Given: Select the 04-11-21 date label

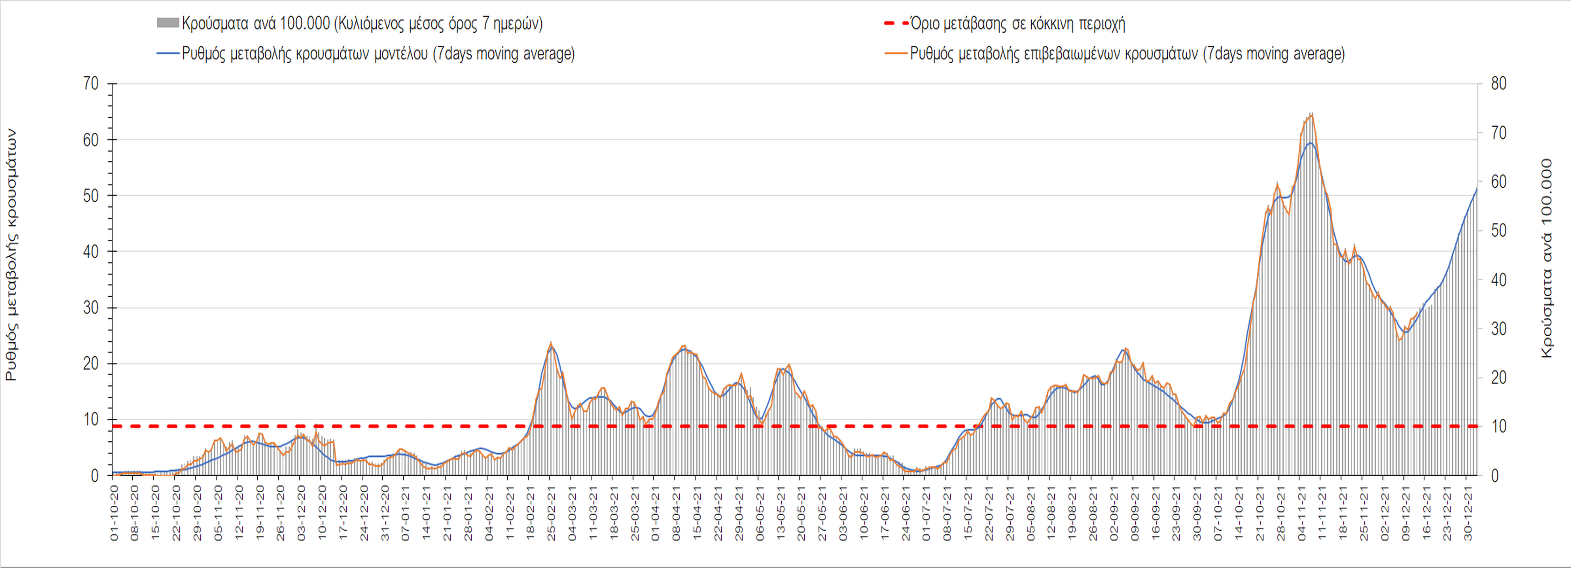Looking at the screenshot, I should 1302,514.
